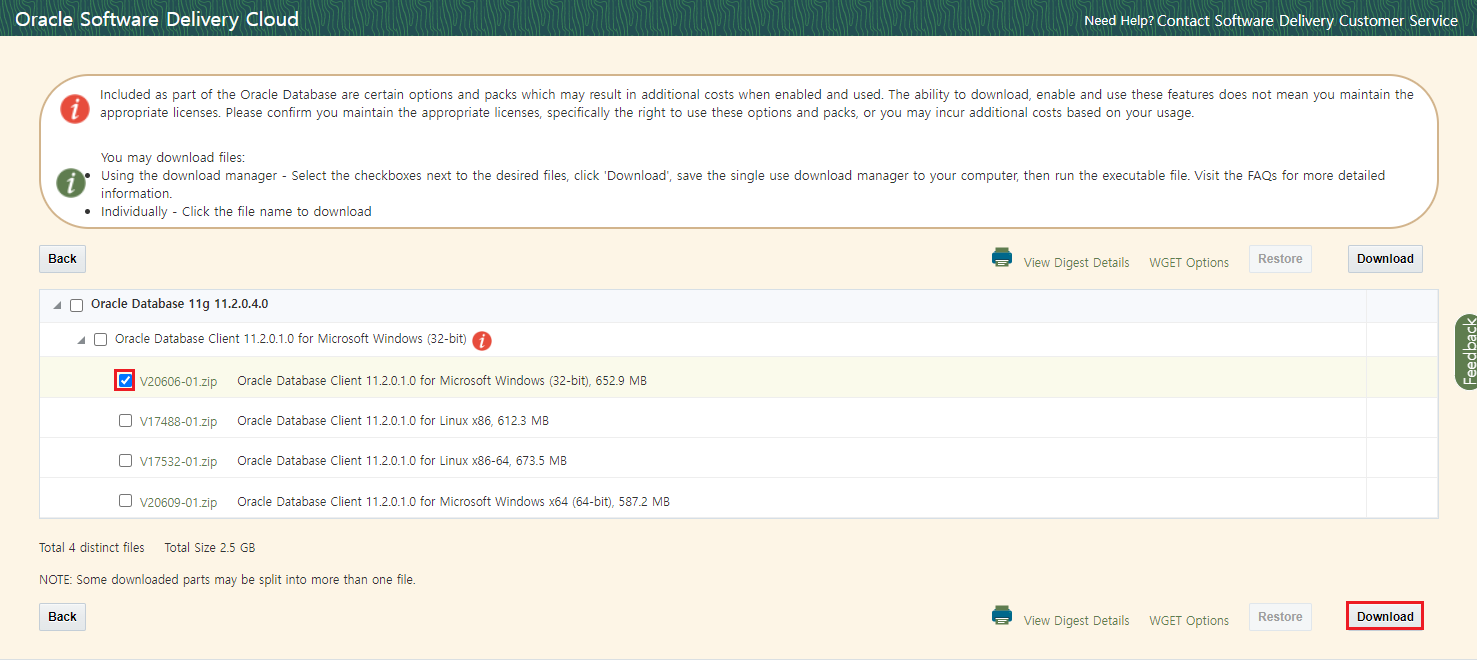Click the Linux x86-64, 673.5 MB description
Viewport: 1477px width, 660px height.
click(x=402, y=461)
